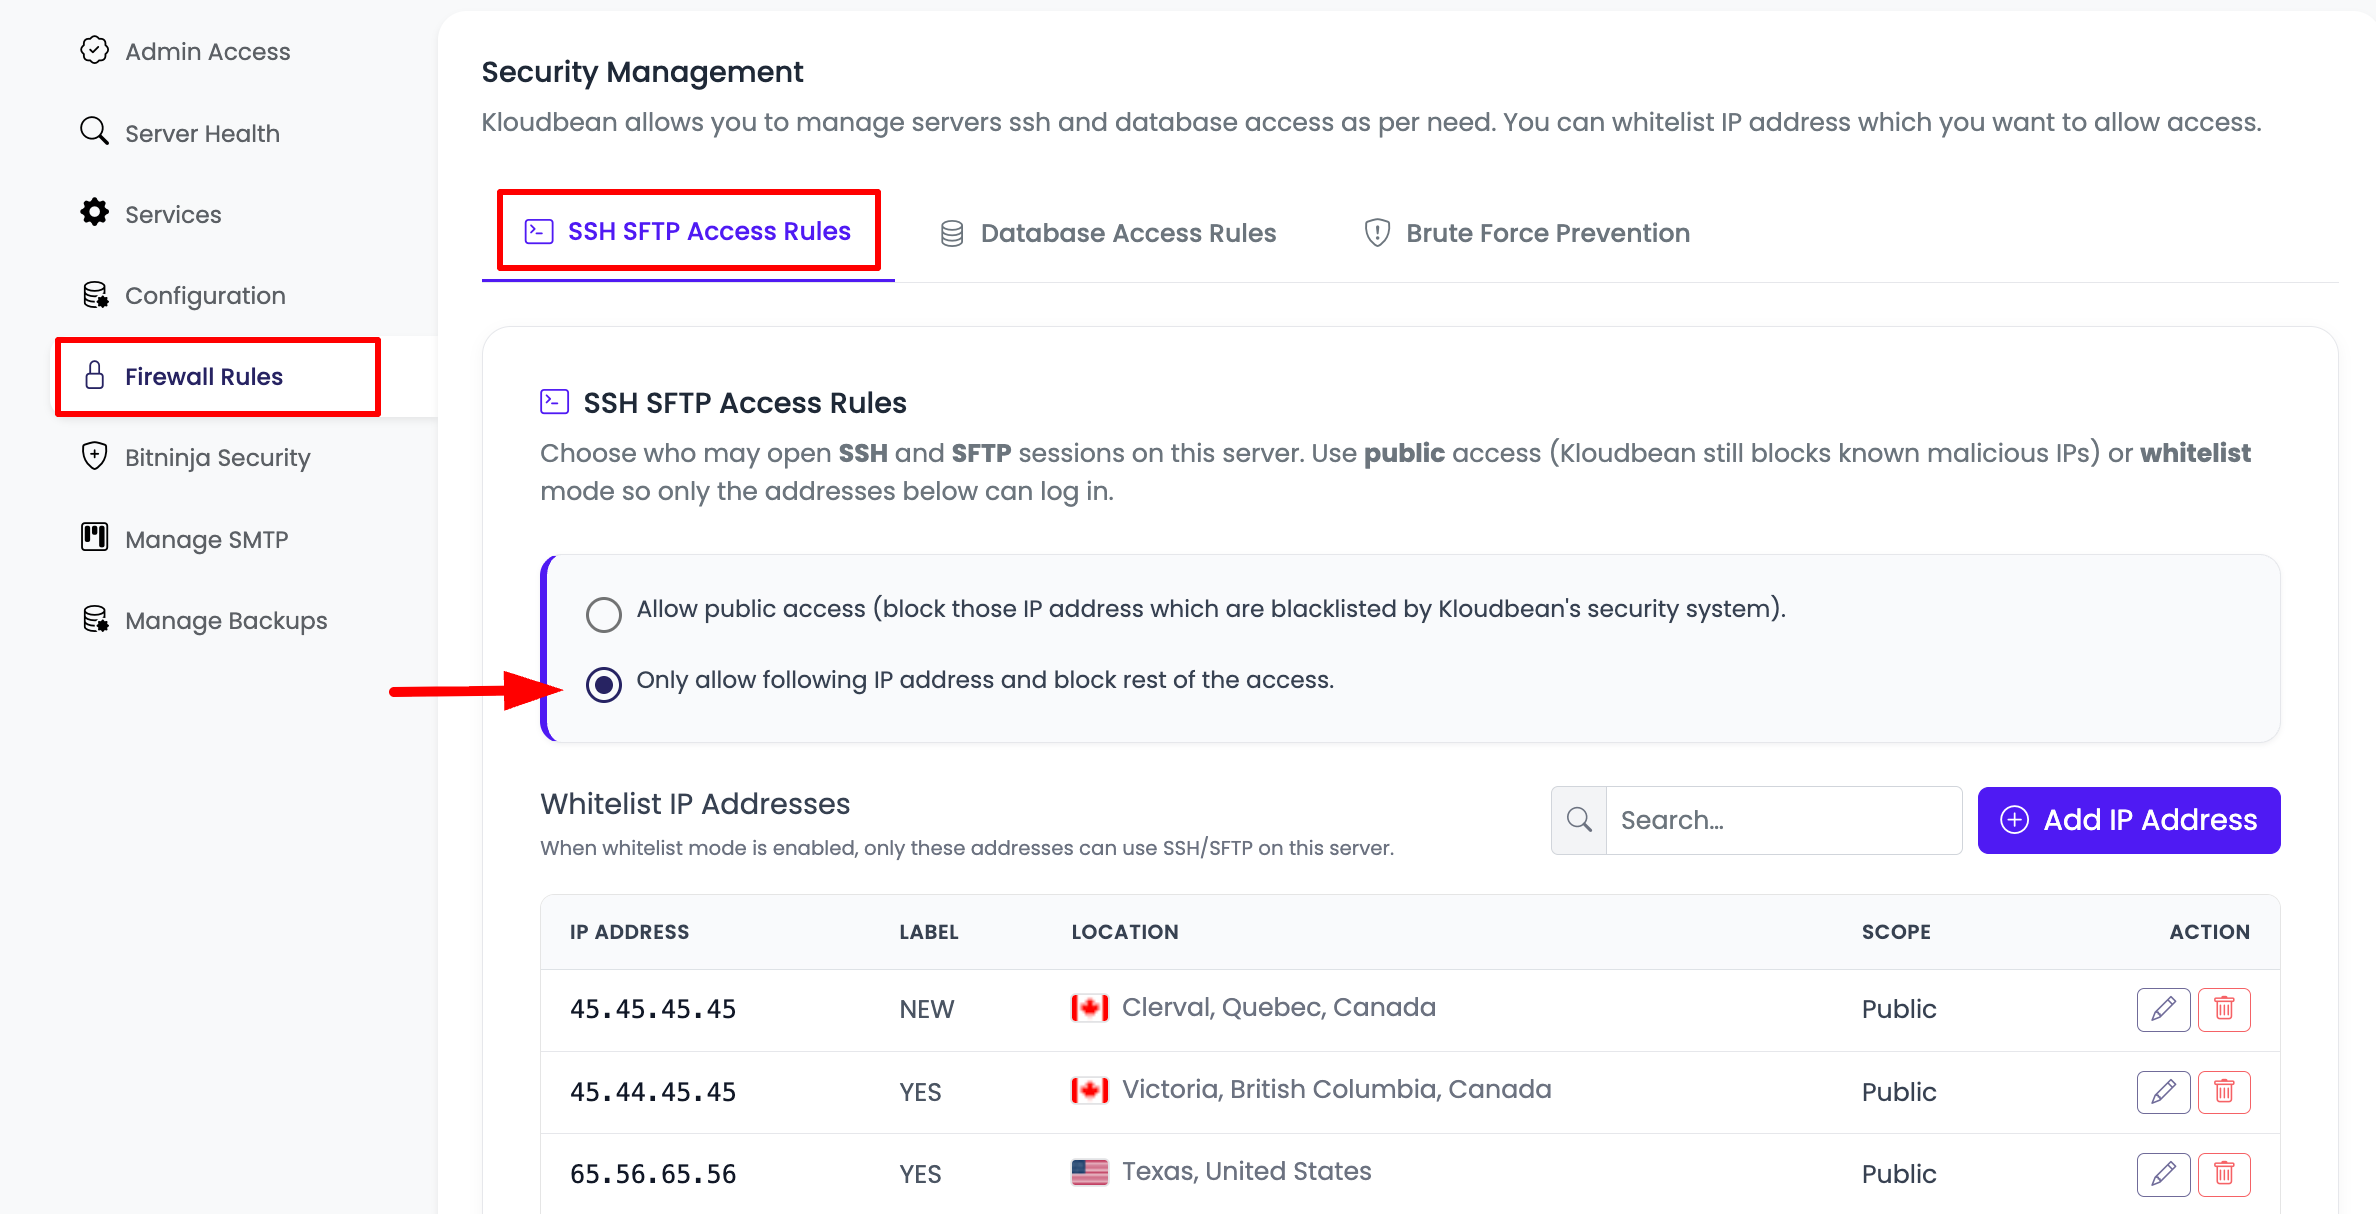Select IP address 45.45.45.45 cell

click(x=653, y=1010)
